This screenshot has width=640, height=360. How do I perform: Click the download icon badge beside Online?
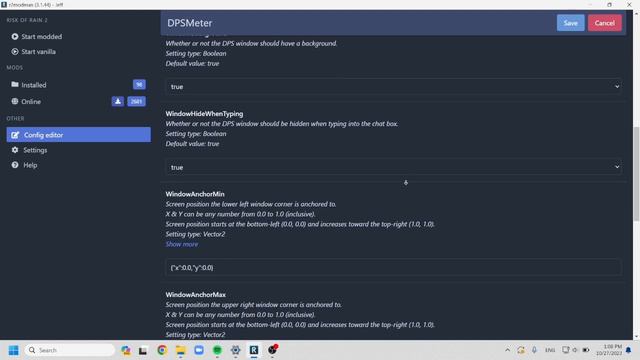[x=118, y=101]
